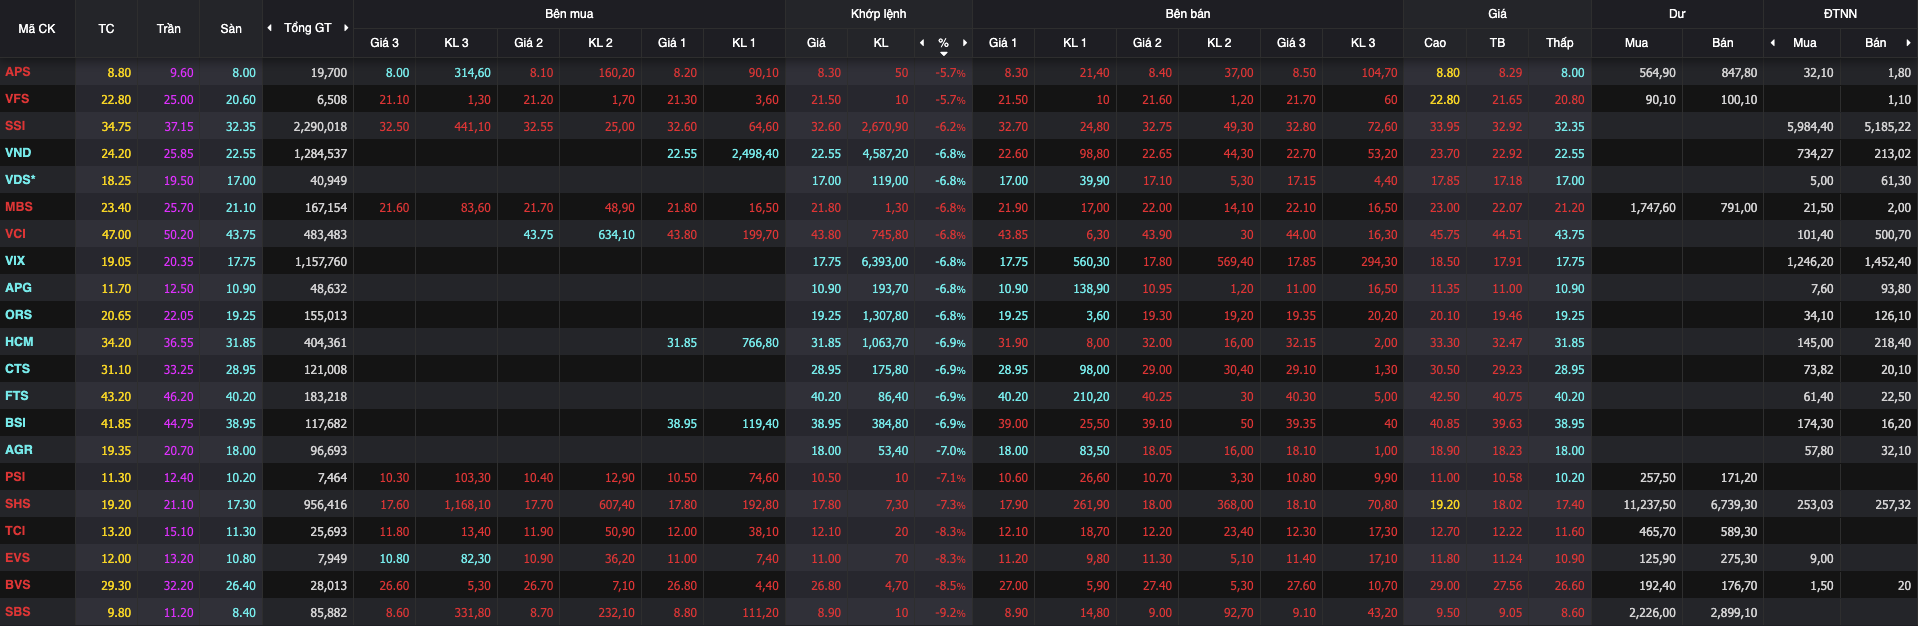
Task: Click the Trần ceiling price header
Action: (168, 29)
